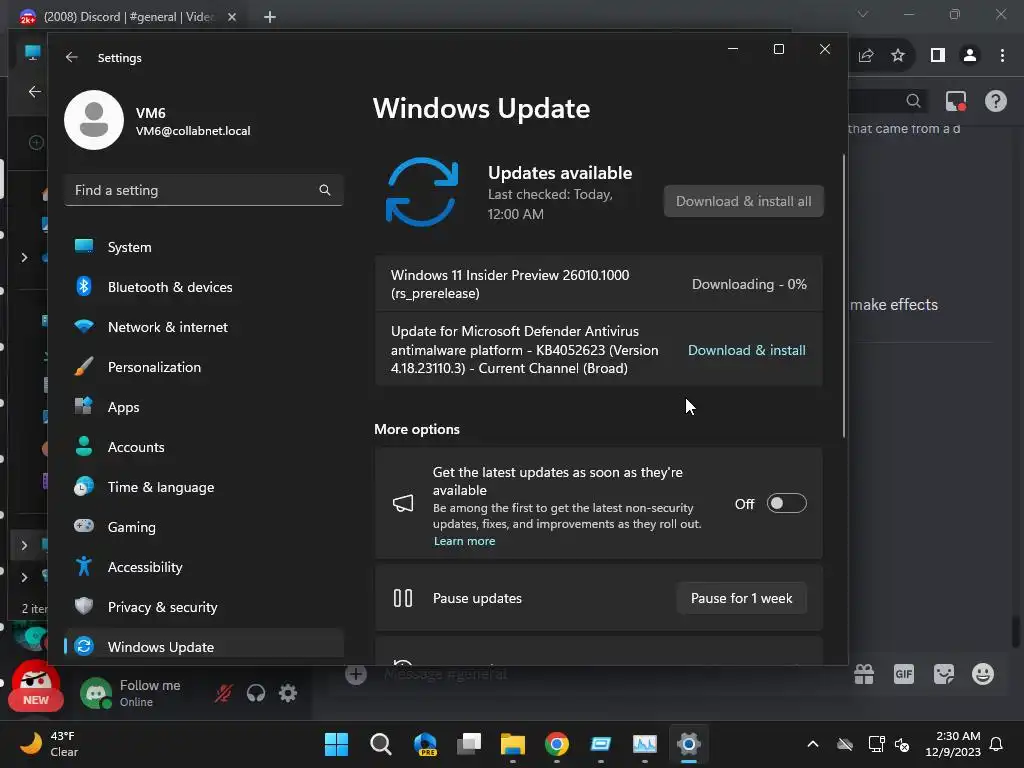Click the back arrow in Settings
The height and width of the screenshot is (768, 1024).
pyautogui.click(x=72, y=57)
